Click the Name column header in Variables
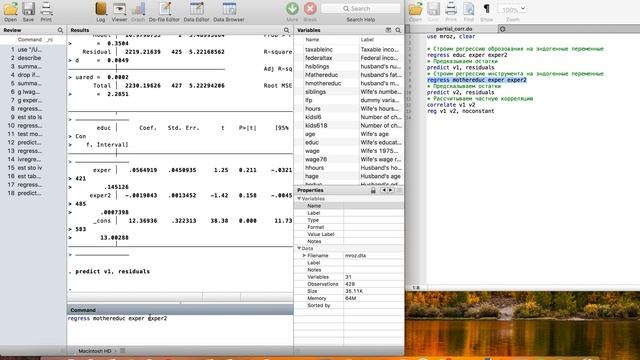Image resolution: width=640 pixels, height=360 pixels. (x=312, y=40)
